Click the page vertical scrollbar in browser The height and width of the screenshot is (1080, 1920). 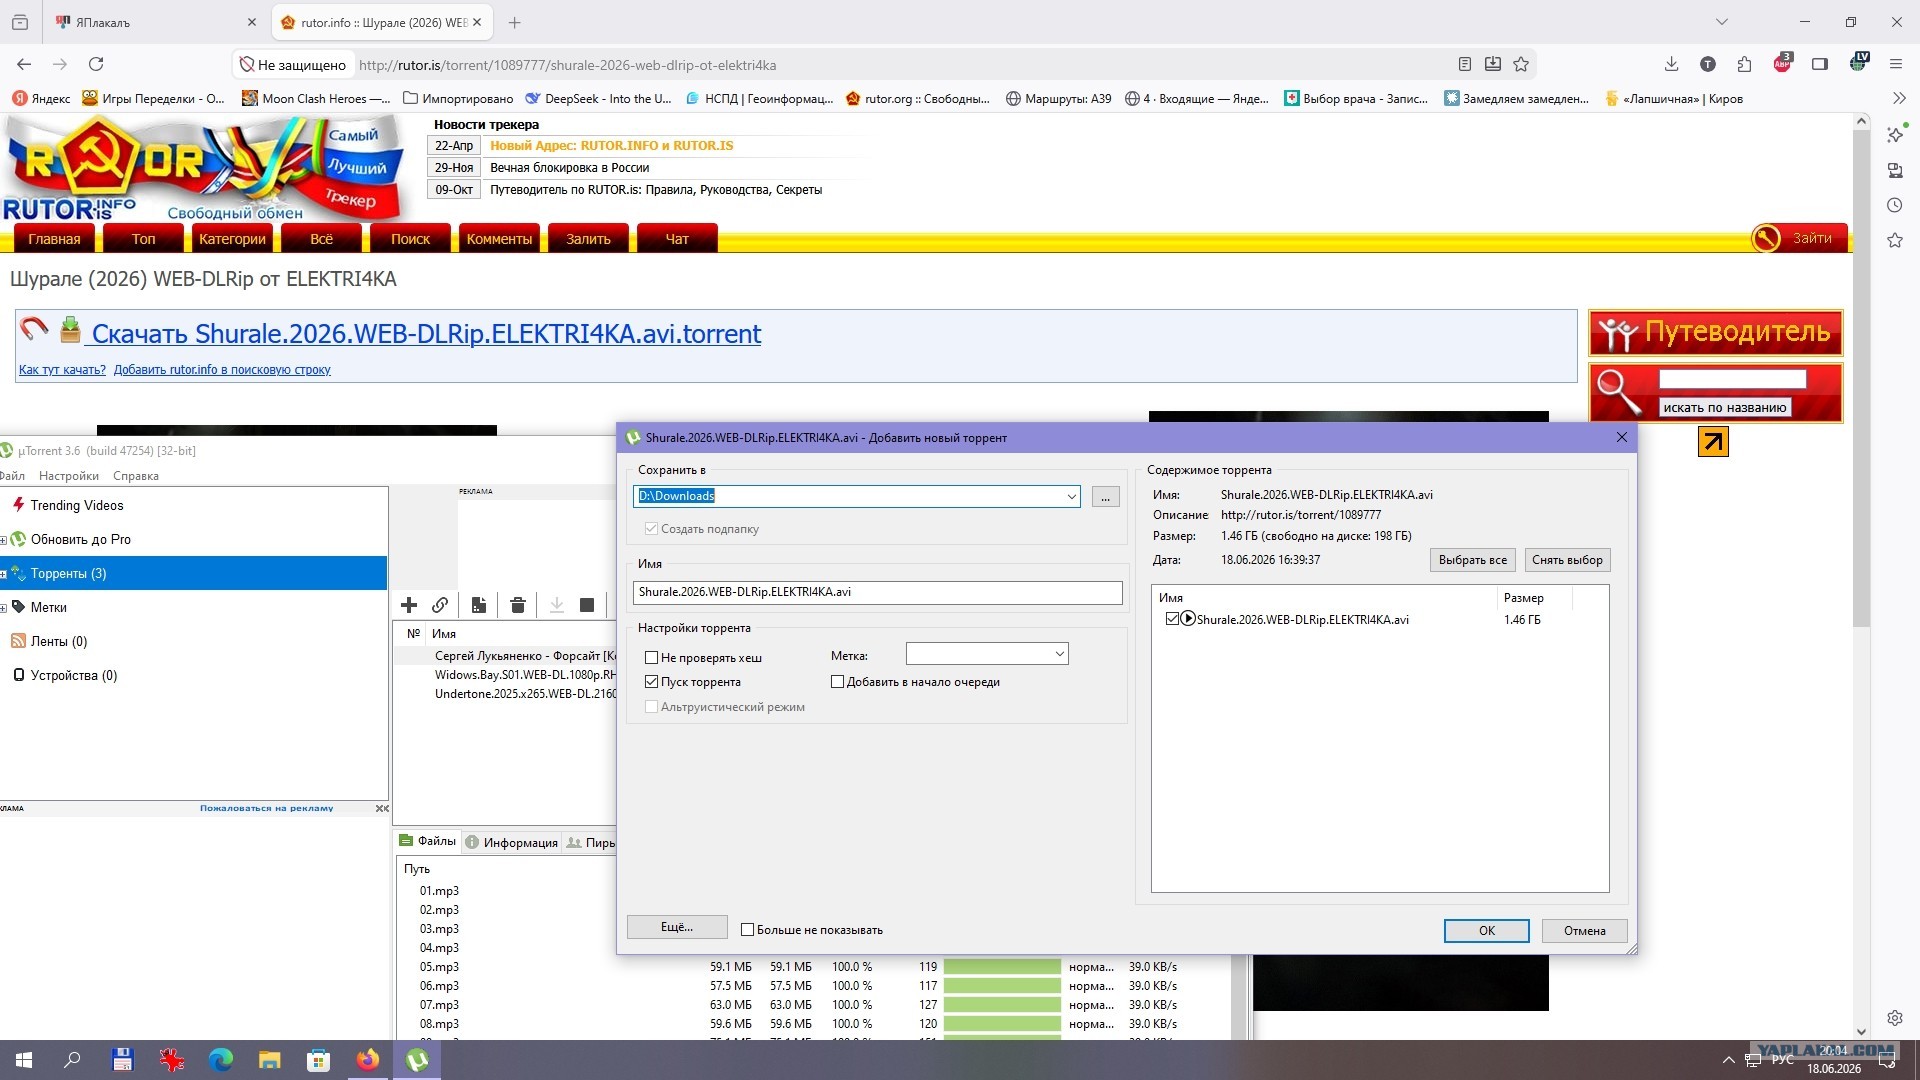point(1861,380)
